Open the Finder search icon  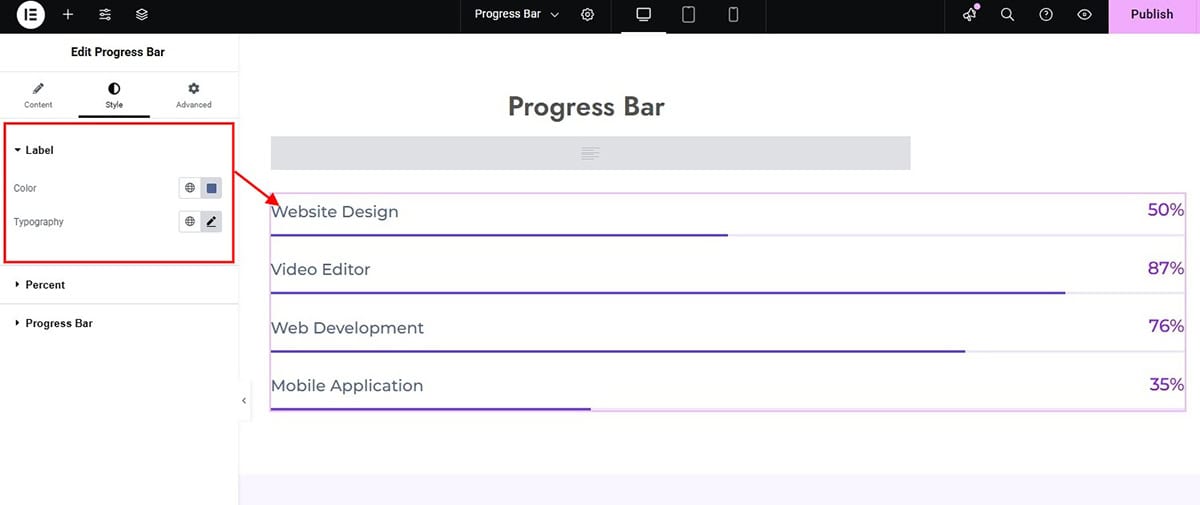pyautogui.click(x=1008, y=15)
